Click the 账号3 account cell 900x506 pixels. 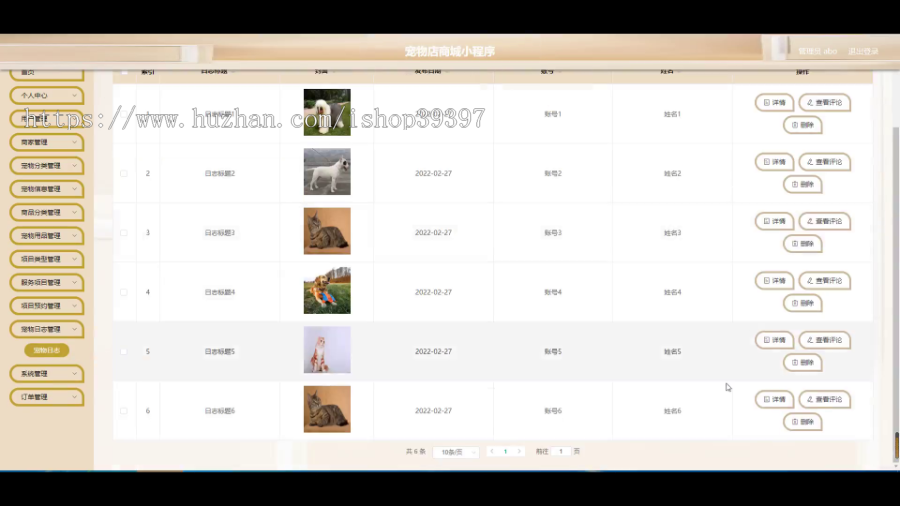(x=553, y=233)
